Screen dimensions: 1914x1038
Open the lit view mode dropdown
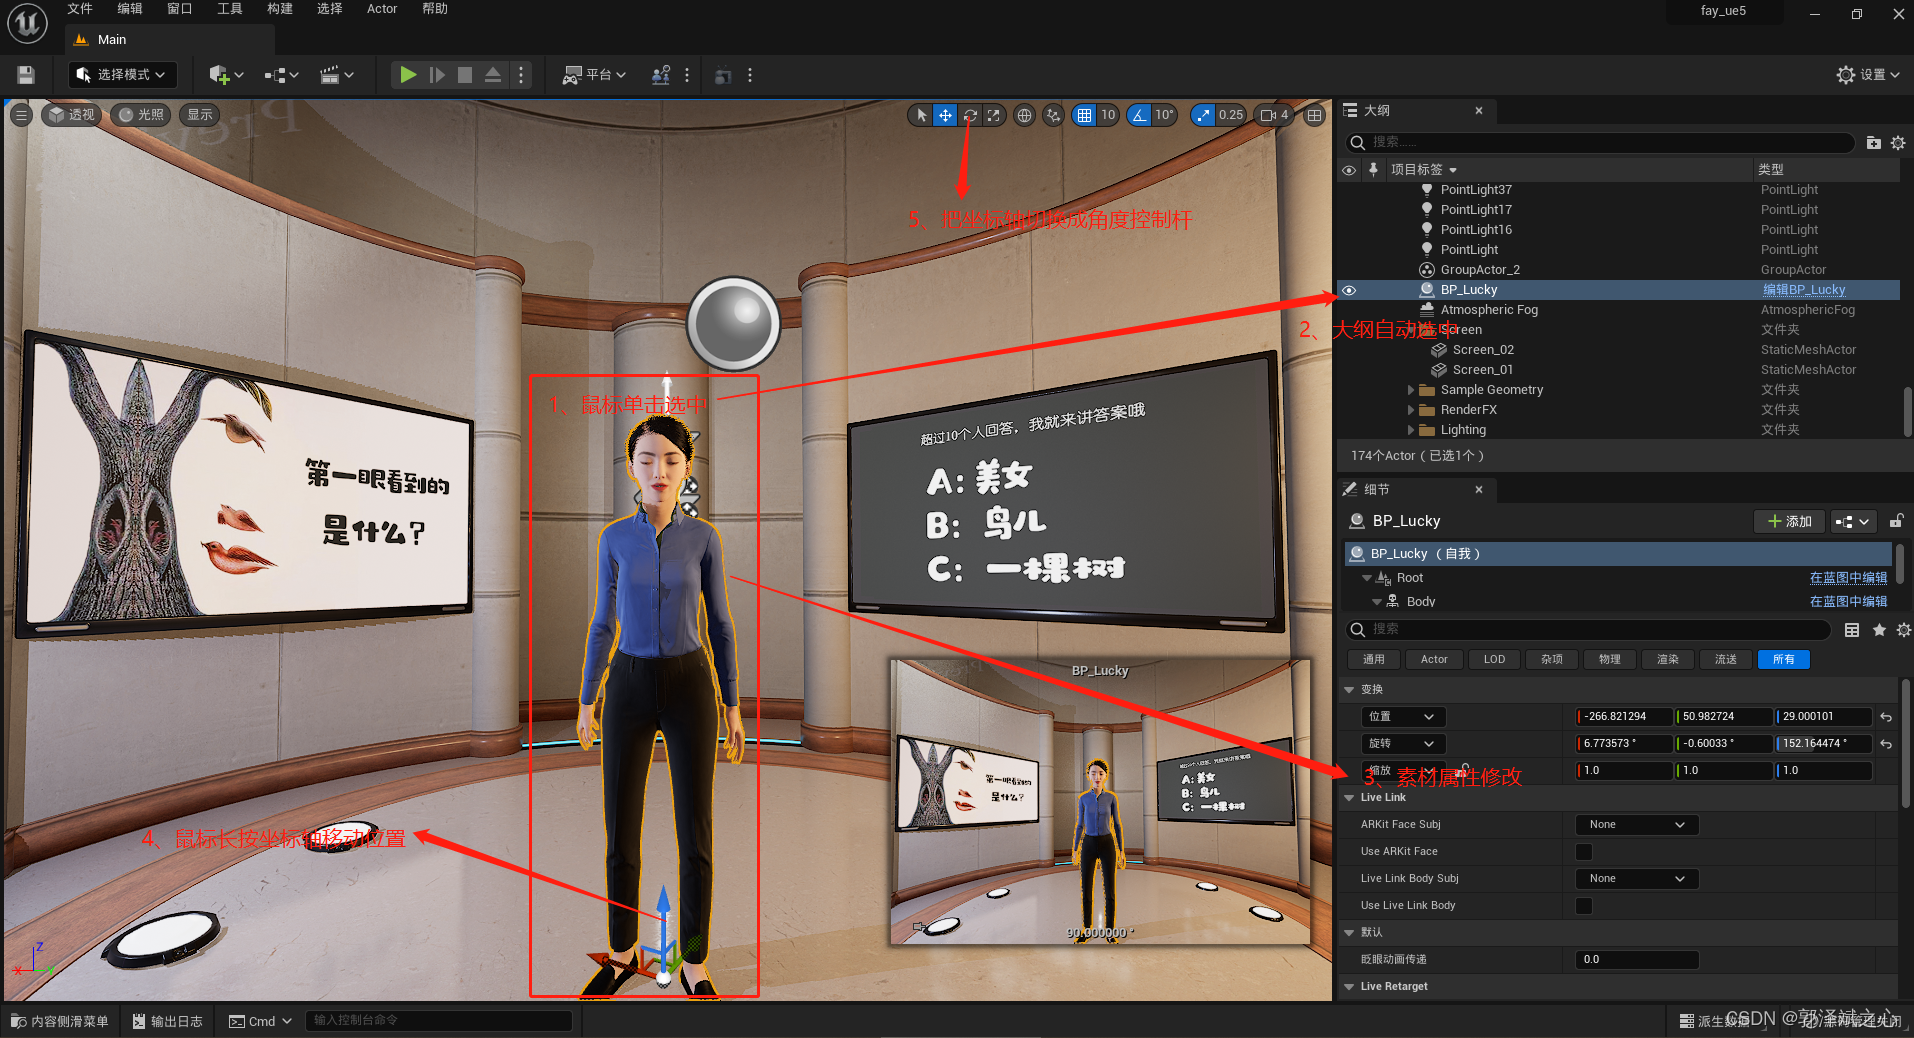pyautogui.click(x=141, y=115)
